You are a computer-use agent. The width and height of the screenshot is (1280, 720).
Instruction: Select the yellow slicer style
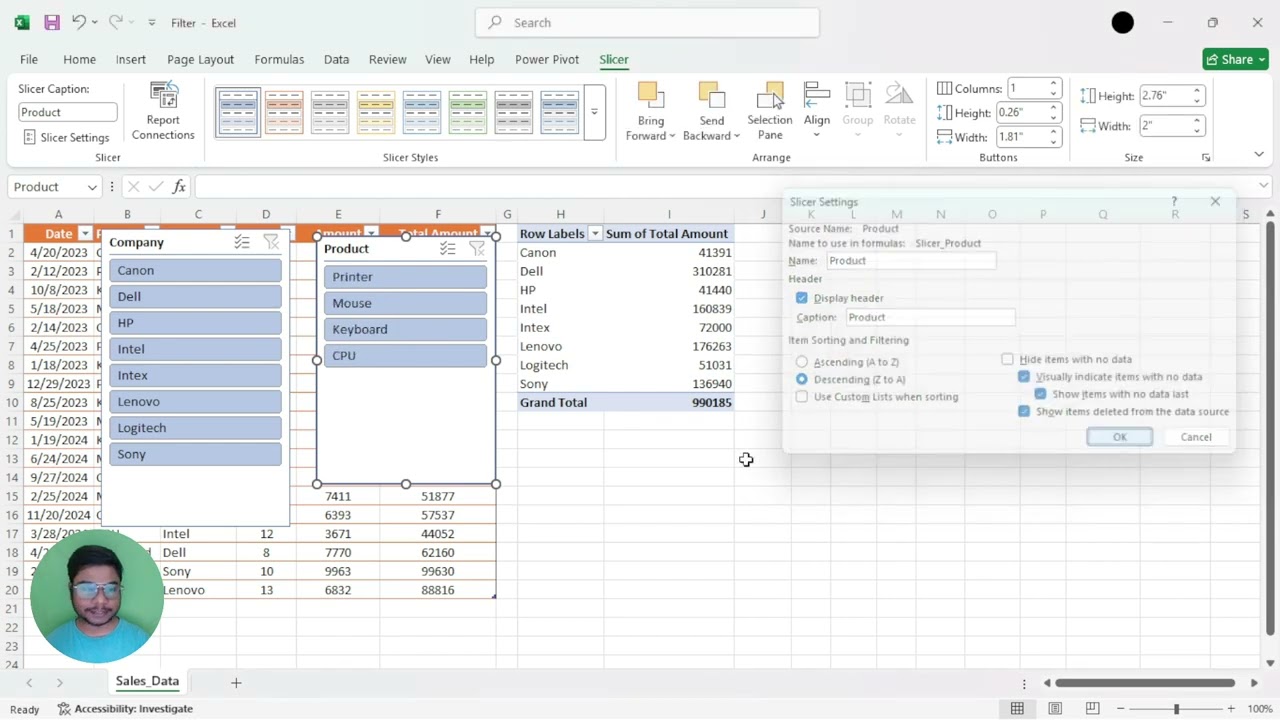coord(376,112)
